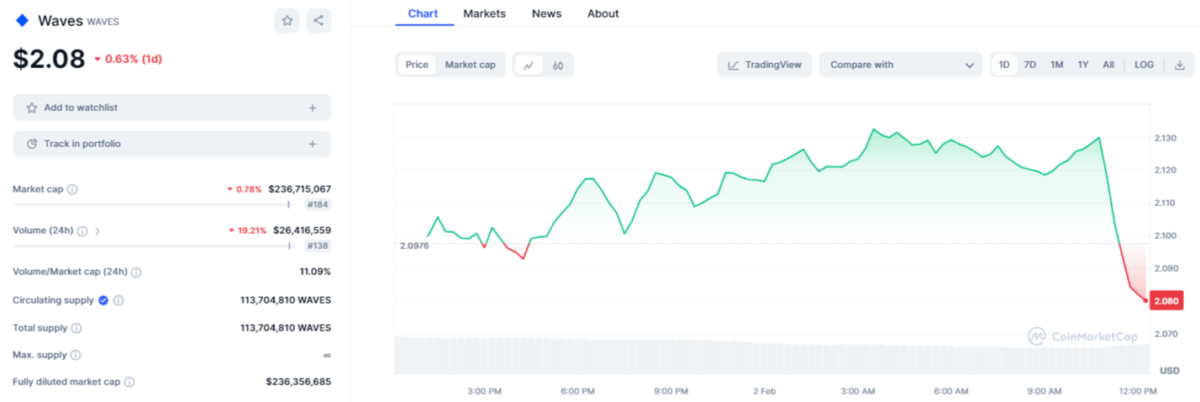
Task: Click Track in portfolio button
Action: click(172, 144)
